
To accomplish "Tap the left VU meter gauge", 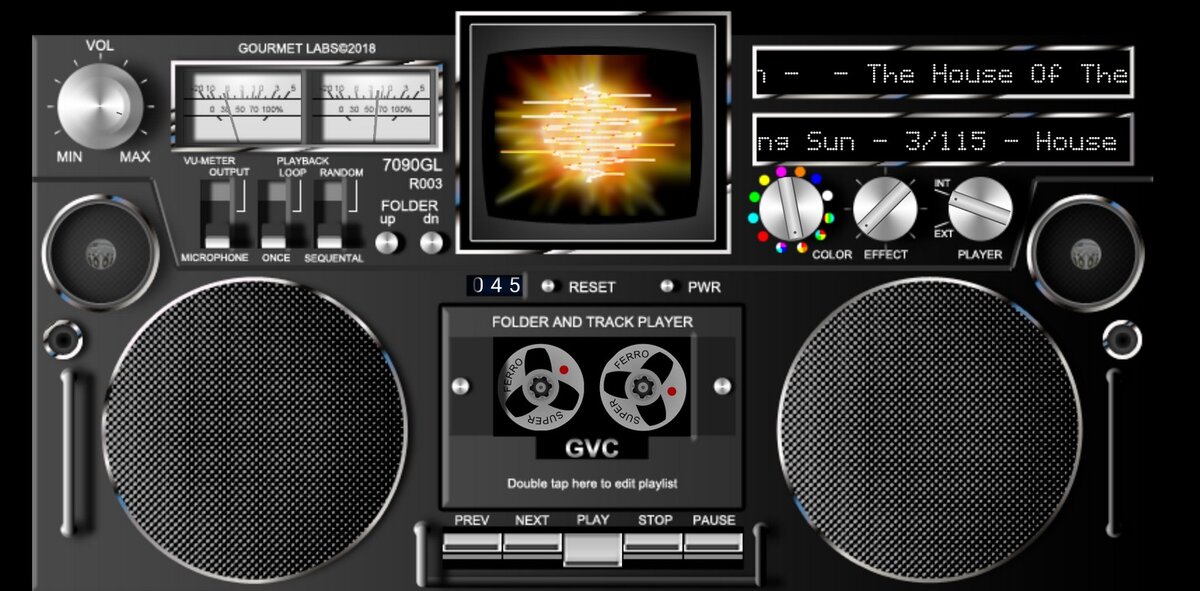I will (240, 106).
